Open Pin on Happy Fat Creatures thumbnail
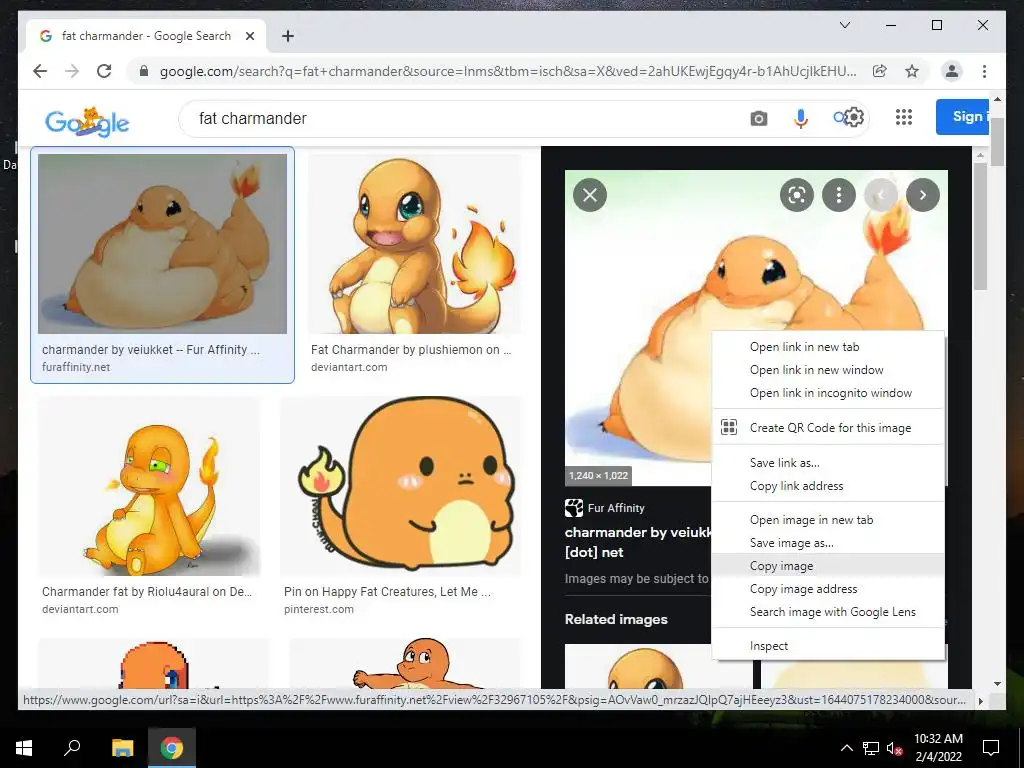This screenshot has width=1024, height=768. click(401, 487)
